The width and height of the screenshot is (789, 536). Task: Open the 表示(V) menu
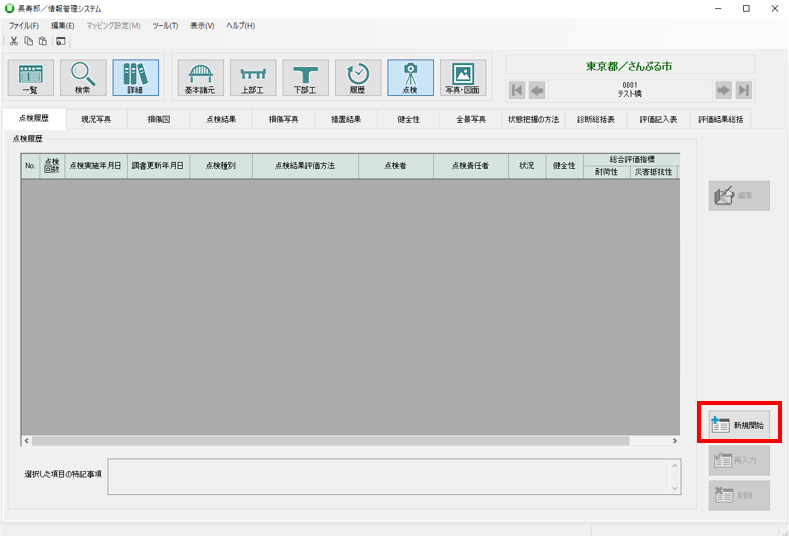(202, 25)
